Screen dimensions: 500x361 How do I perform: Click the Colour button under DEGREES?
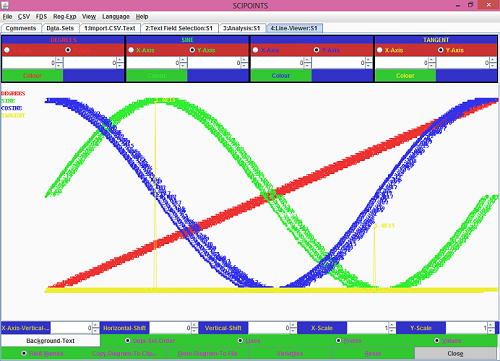(x=32, y=76)
